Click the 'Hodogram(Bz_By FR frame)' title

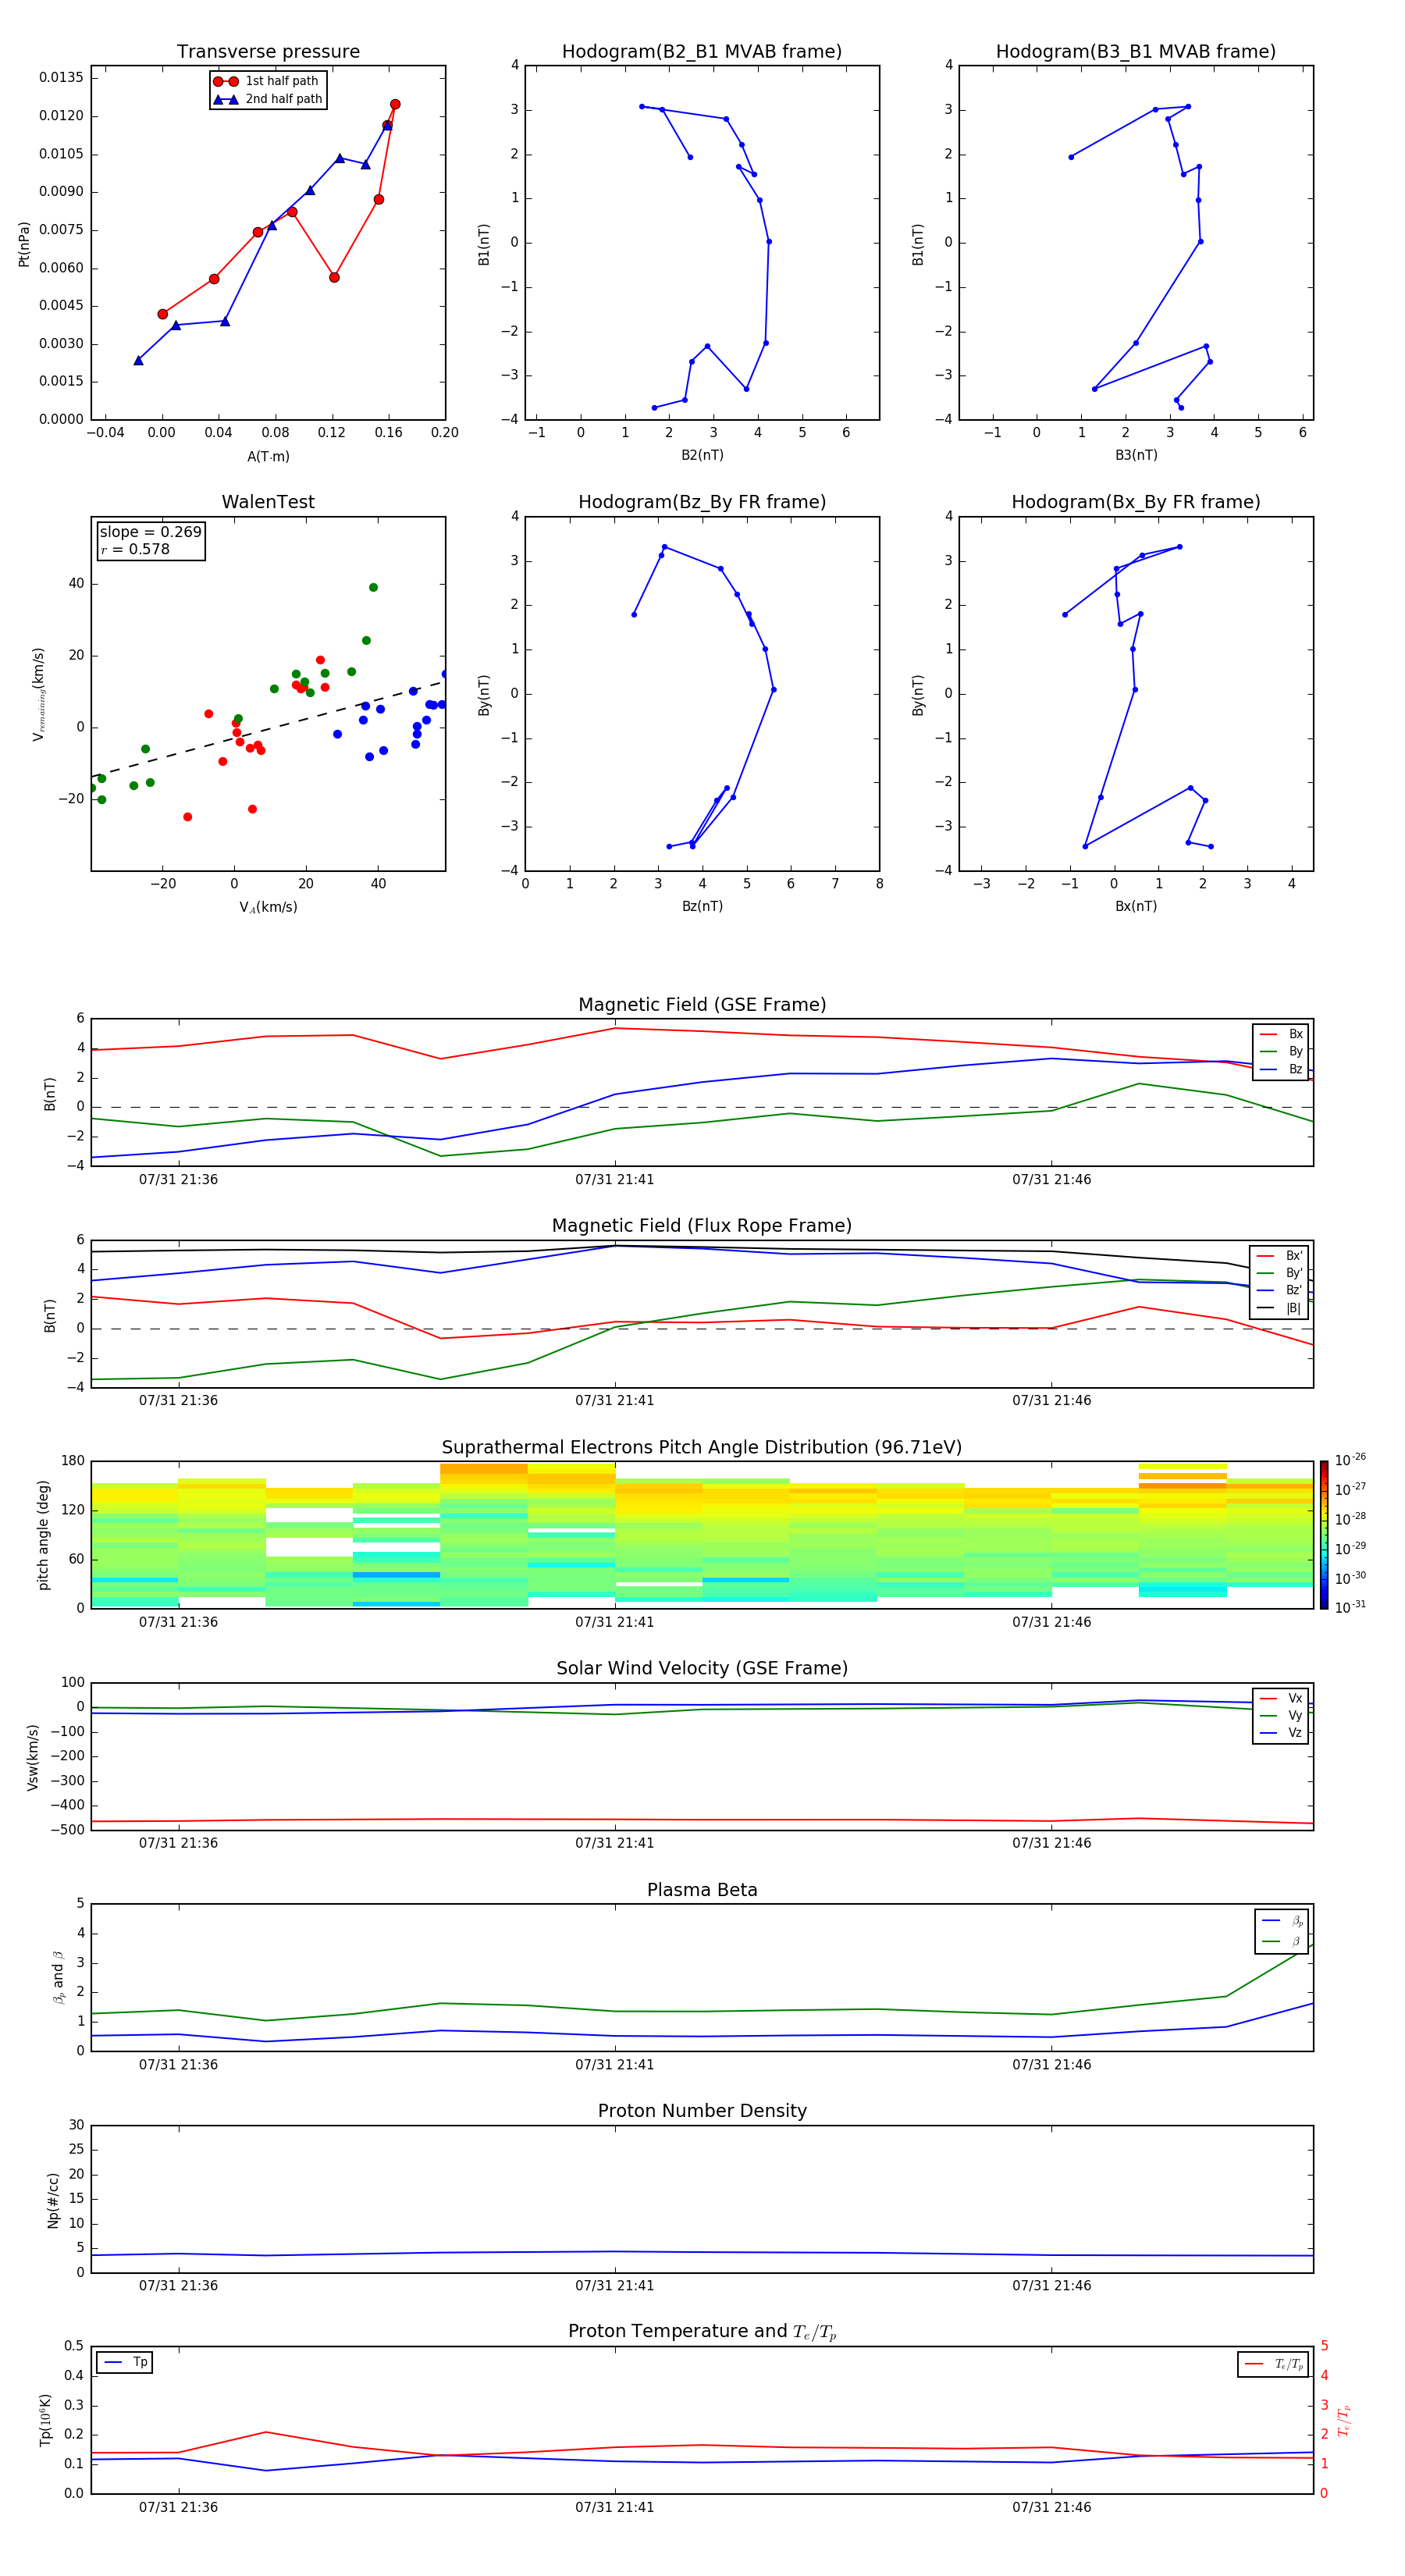(702, 502)
